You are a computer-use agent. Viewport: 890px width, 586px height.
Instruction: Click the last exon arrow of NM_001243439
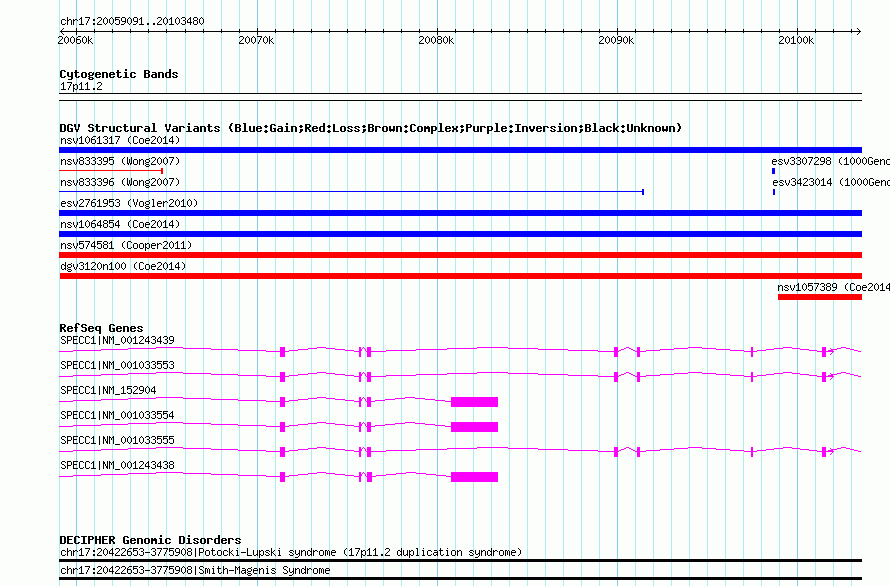[x=828, y=352]
